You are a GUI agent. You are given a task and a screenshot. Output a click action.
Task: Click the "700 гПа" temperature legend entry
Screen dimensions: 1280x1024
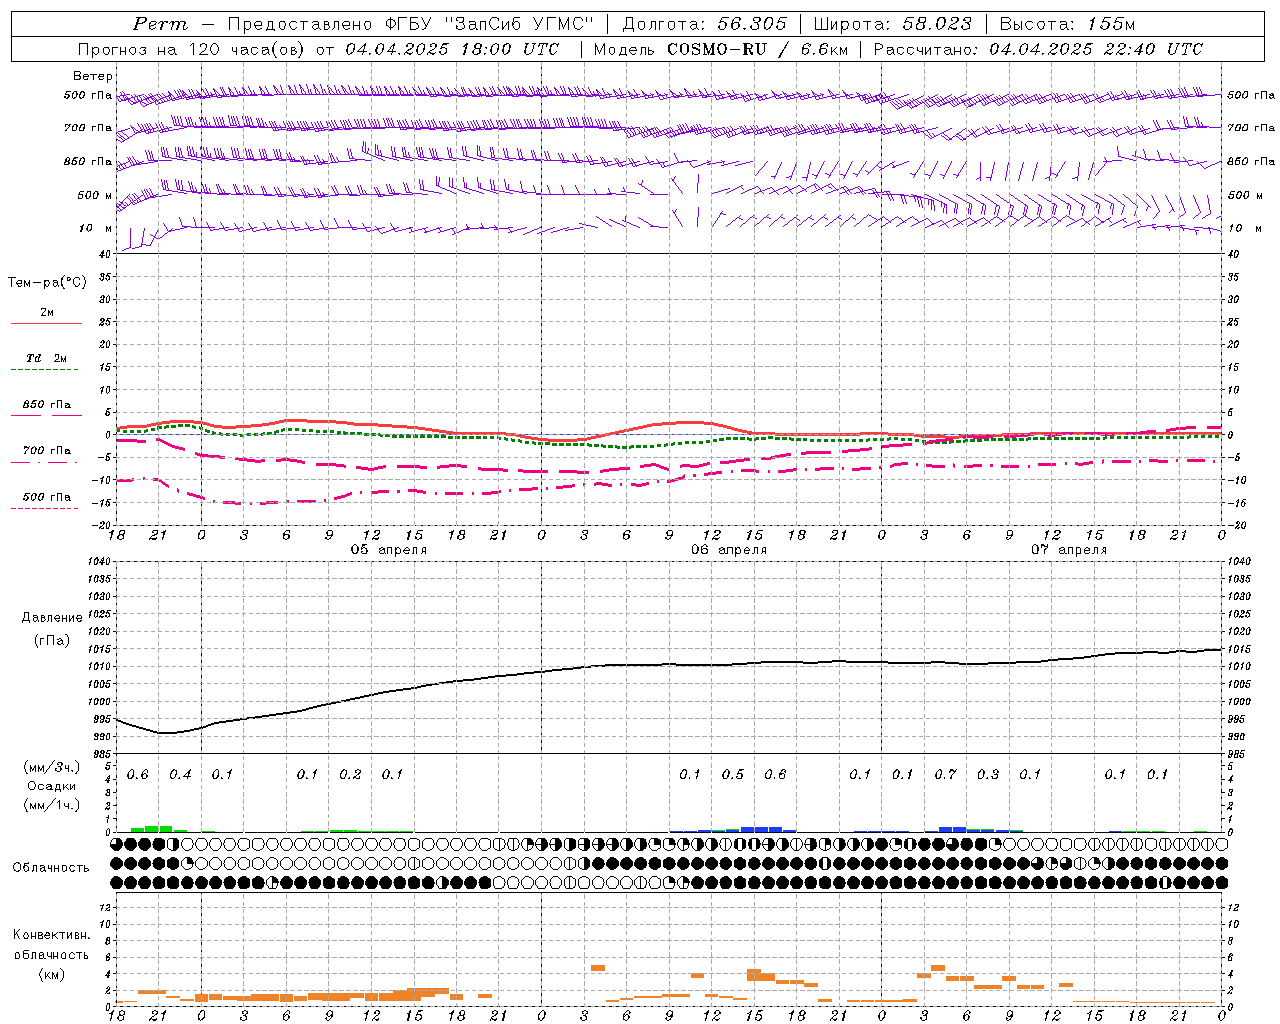pyautogui.click(x=46, y=451)
